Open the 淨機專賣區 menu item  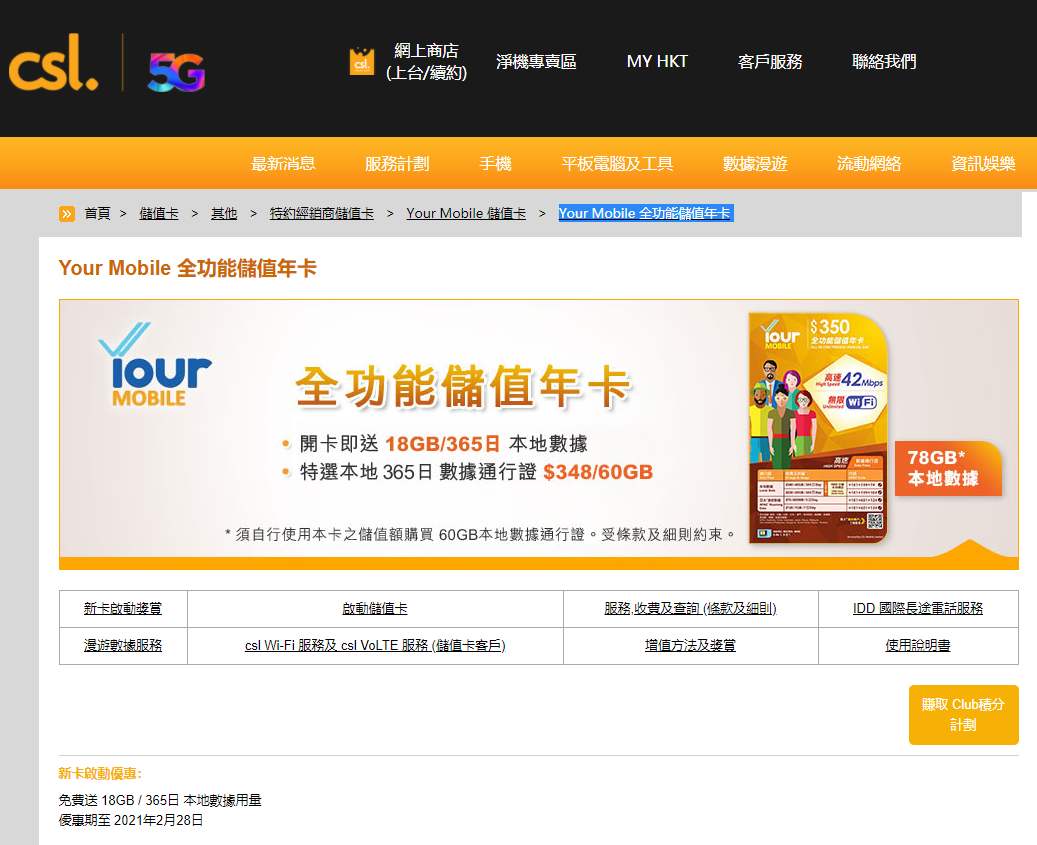click(536, 61)
